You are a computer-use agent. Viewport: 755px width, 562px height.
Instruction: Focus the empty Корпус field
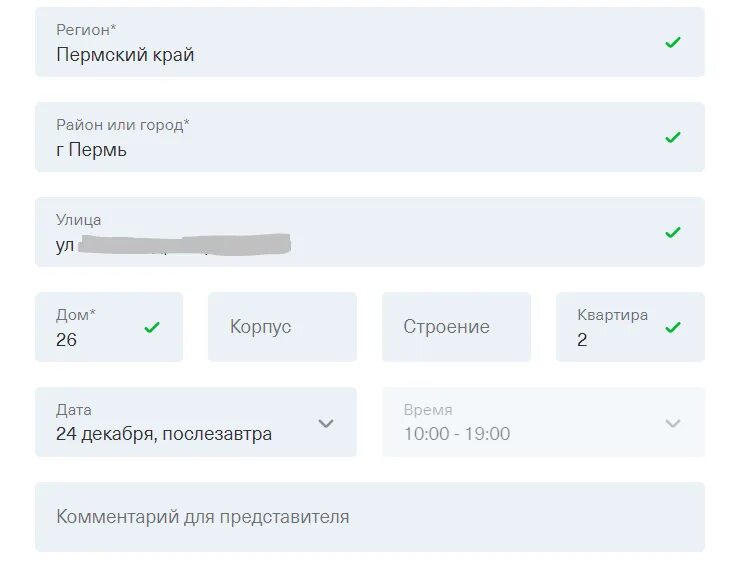pos(282,327)
